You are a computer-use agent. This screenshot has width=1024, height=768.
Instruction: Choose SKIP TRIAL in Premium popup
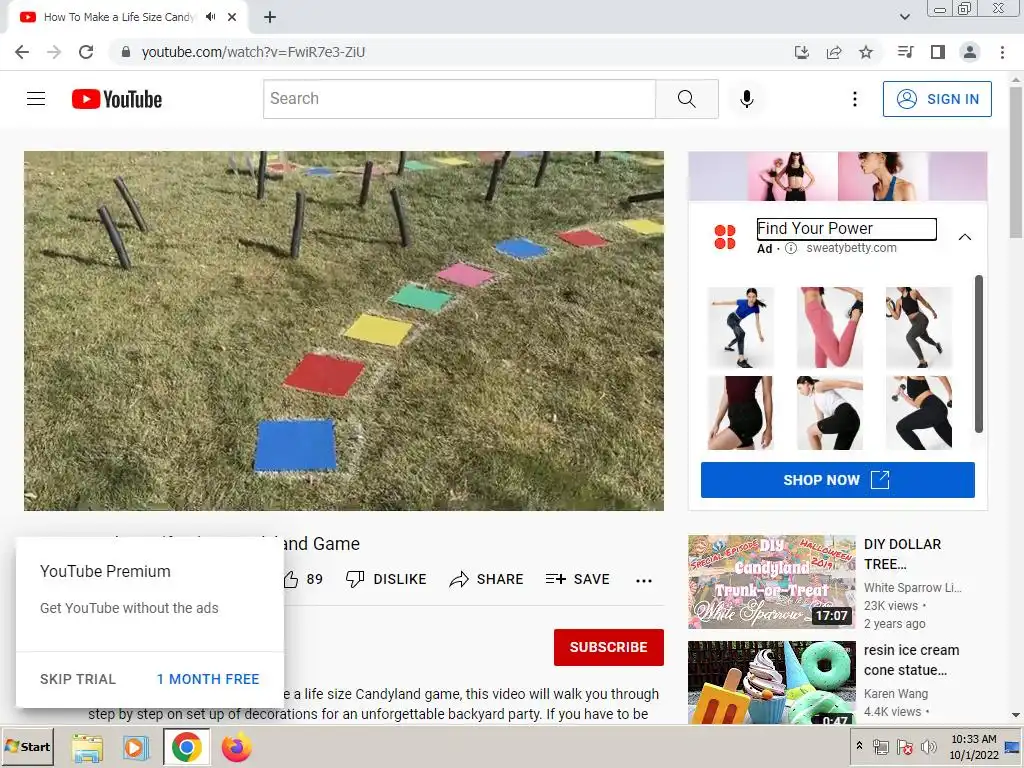(x=78, y=679)
